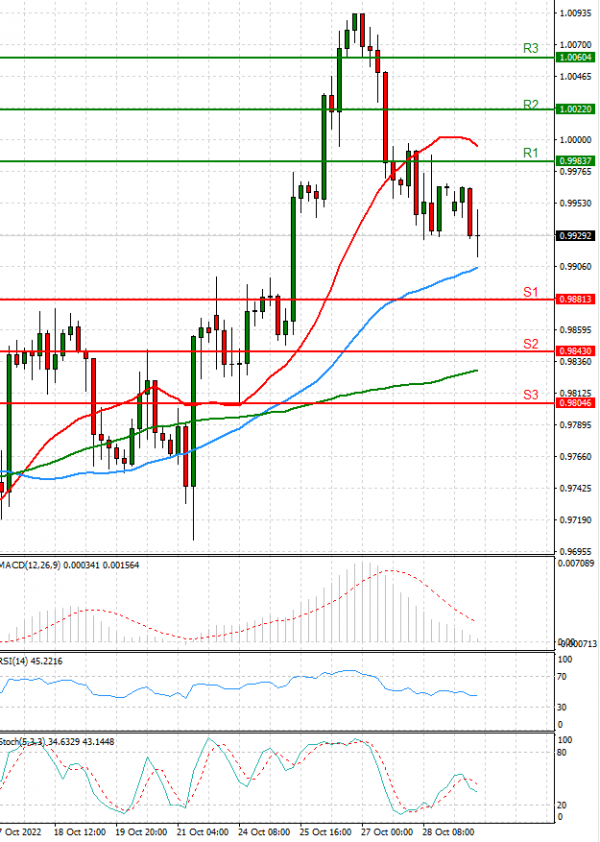Click the 0.97895 price axis value
This screenshot has height=842, width=600.
point(575,425)
